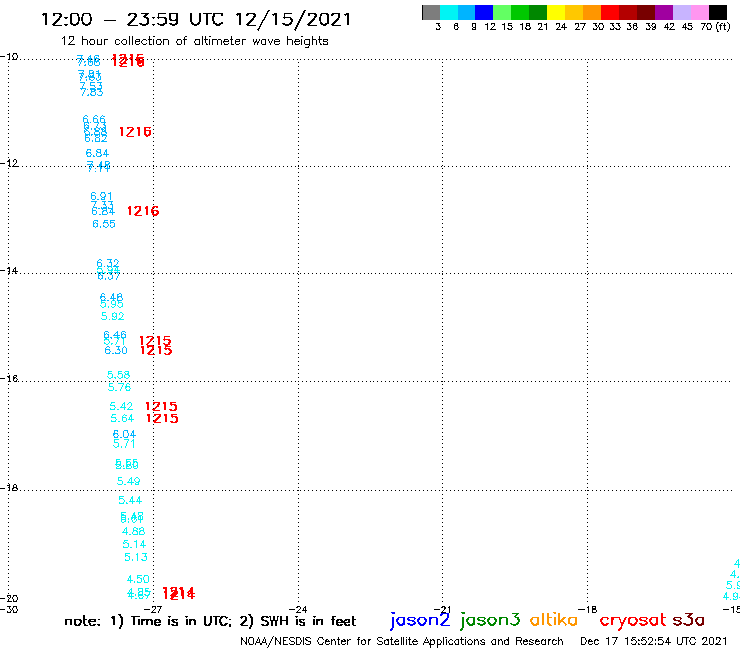Click the red '1215' label beside 5.64
The image size is (740, 650).
click(162, 418)
